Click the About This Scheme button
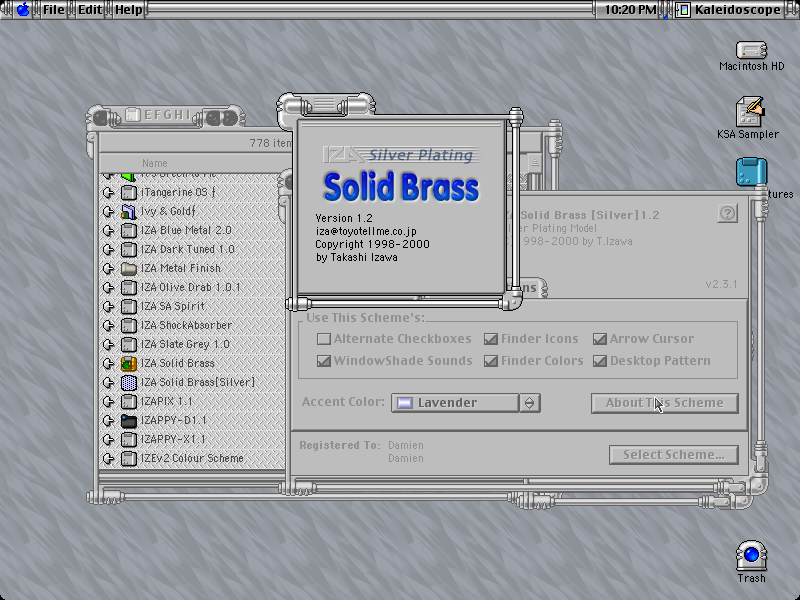This screenshot has height=600, width=800. coord(664,403)
